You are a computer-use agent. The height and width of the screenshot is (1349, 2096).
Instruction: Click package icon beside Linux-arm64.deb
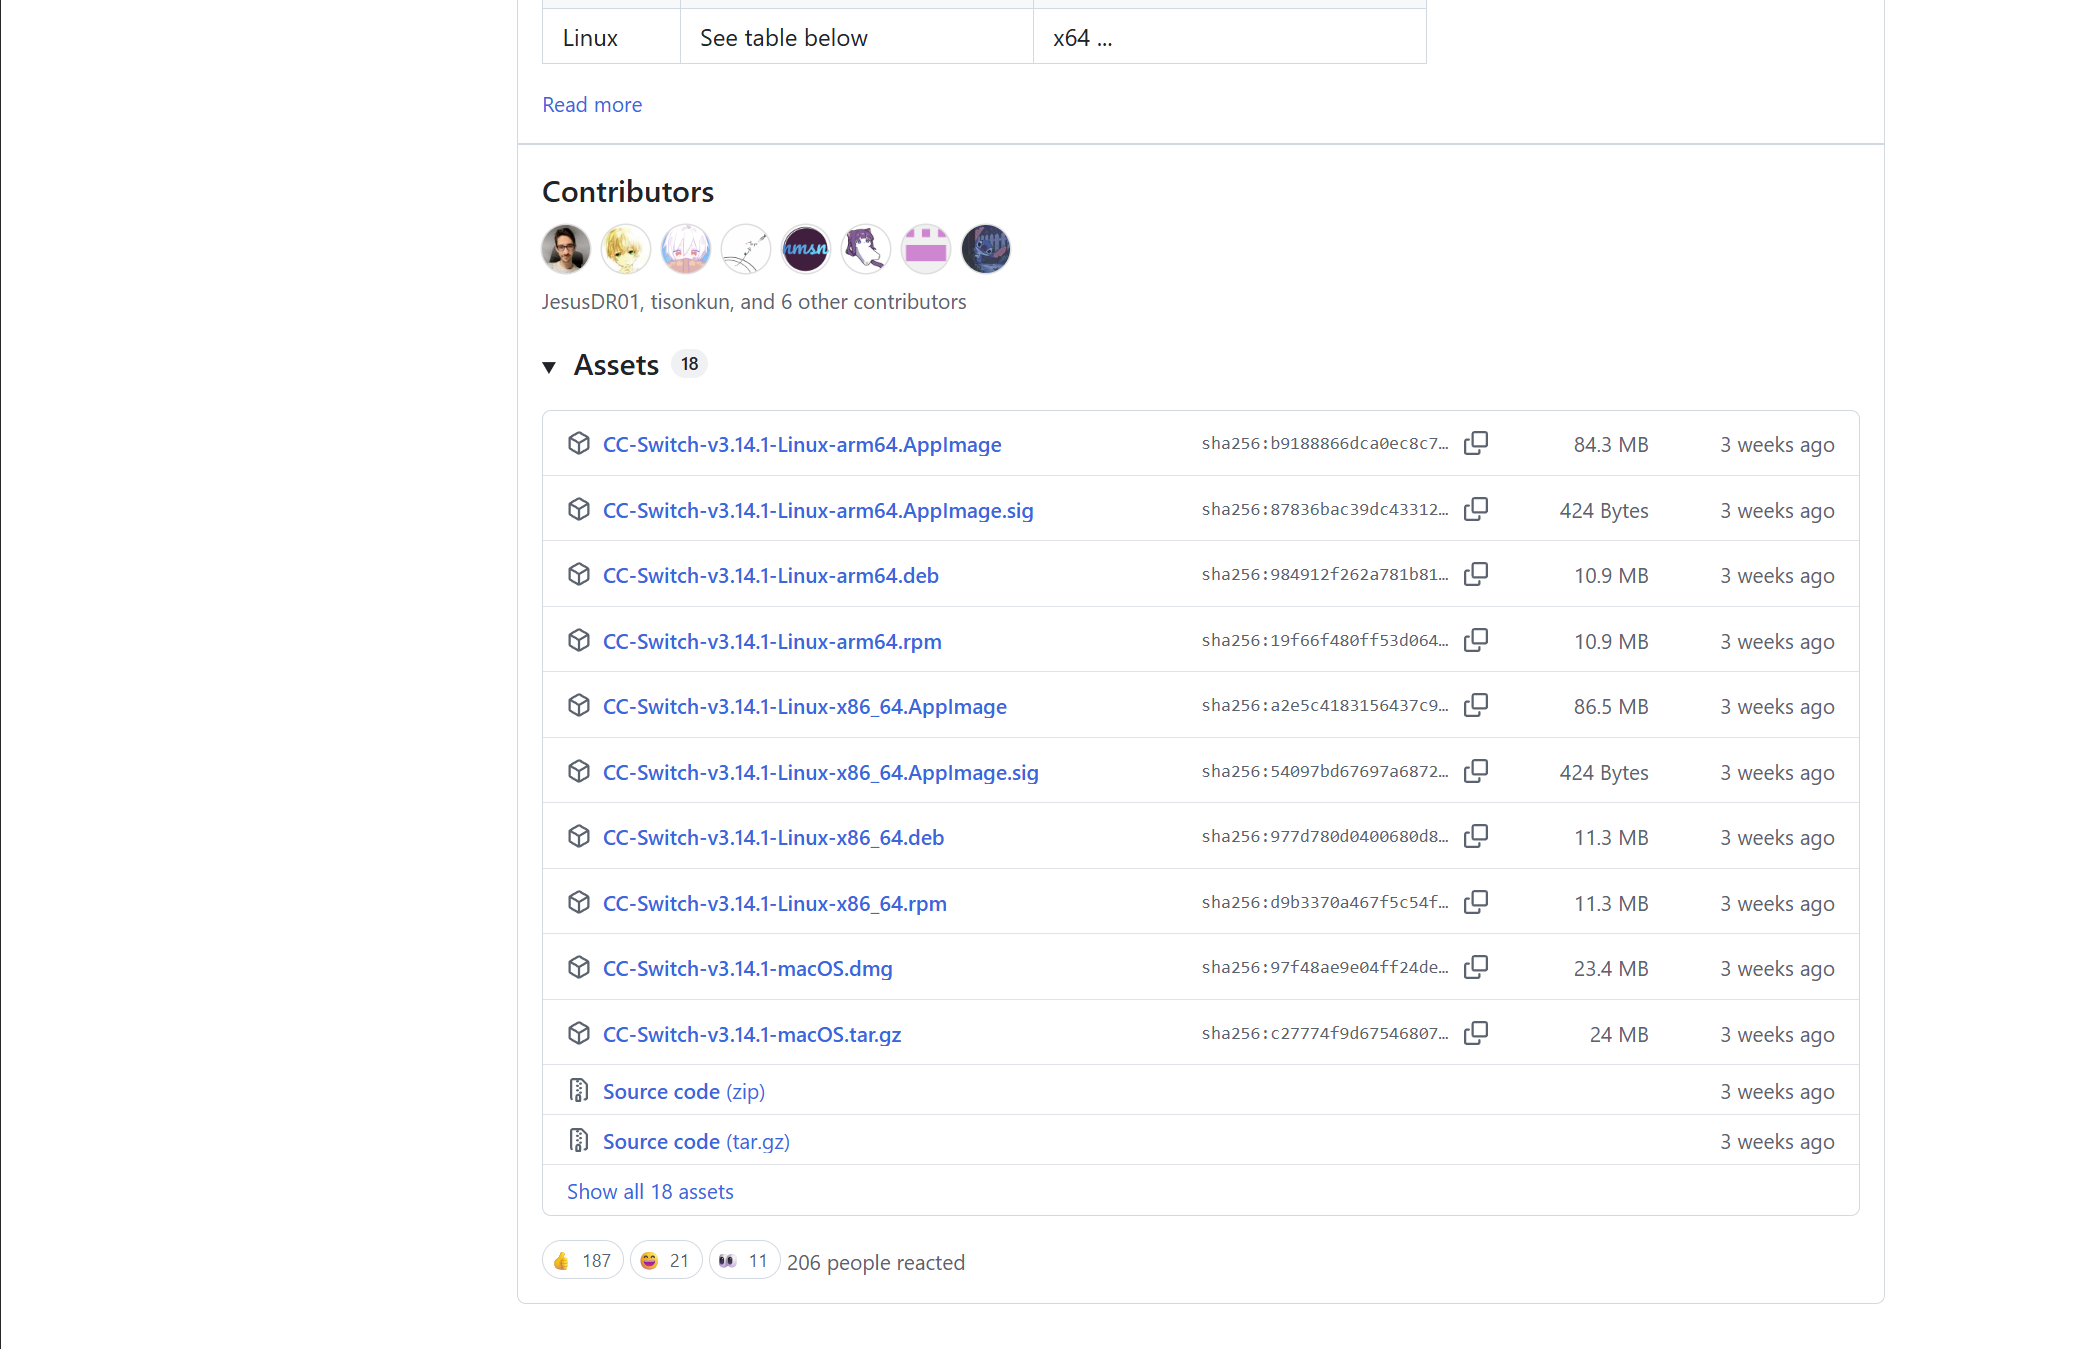pyautogui.click(x=579, y=574)
